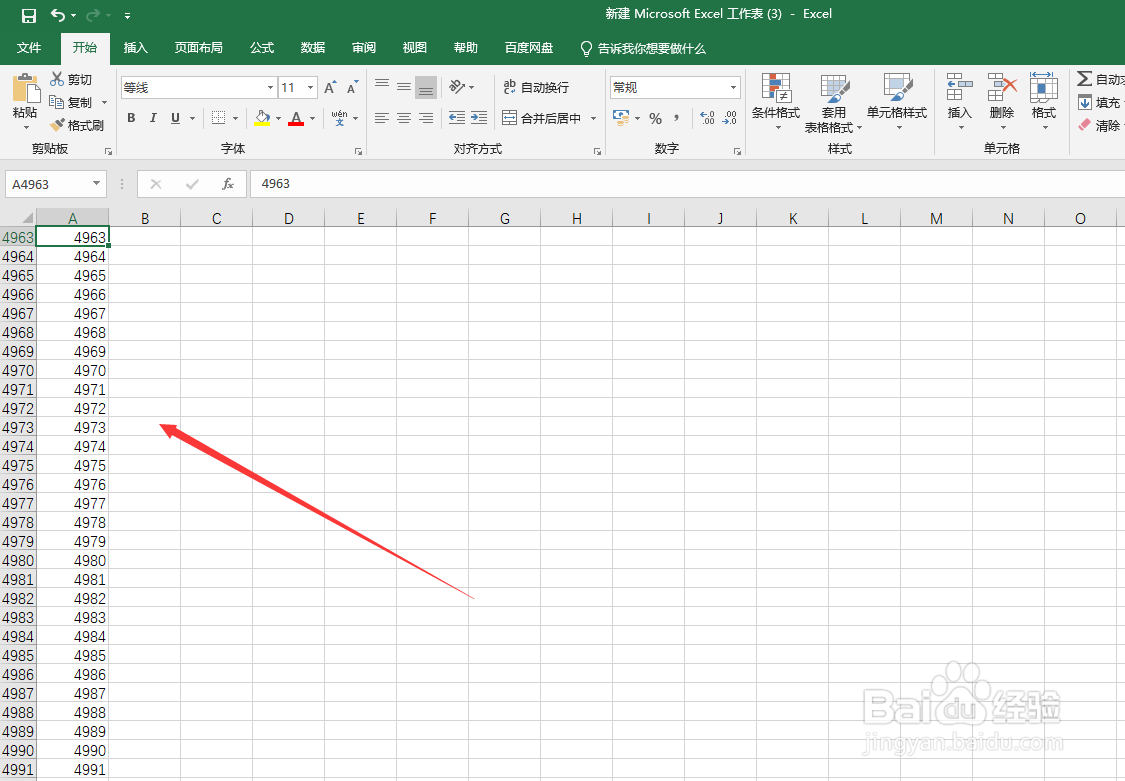Open the font name dropdown 等线
The height and width of the screenshot is (781, 1125).
click(x=270, y=87)
